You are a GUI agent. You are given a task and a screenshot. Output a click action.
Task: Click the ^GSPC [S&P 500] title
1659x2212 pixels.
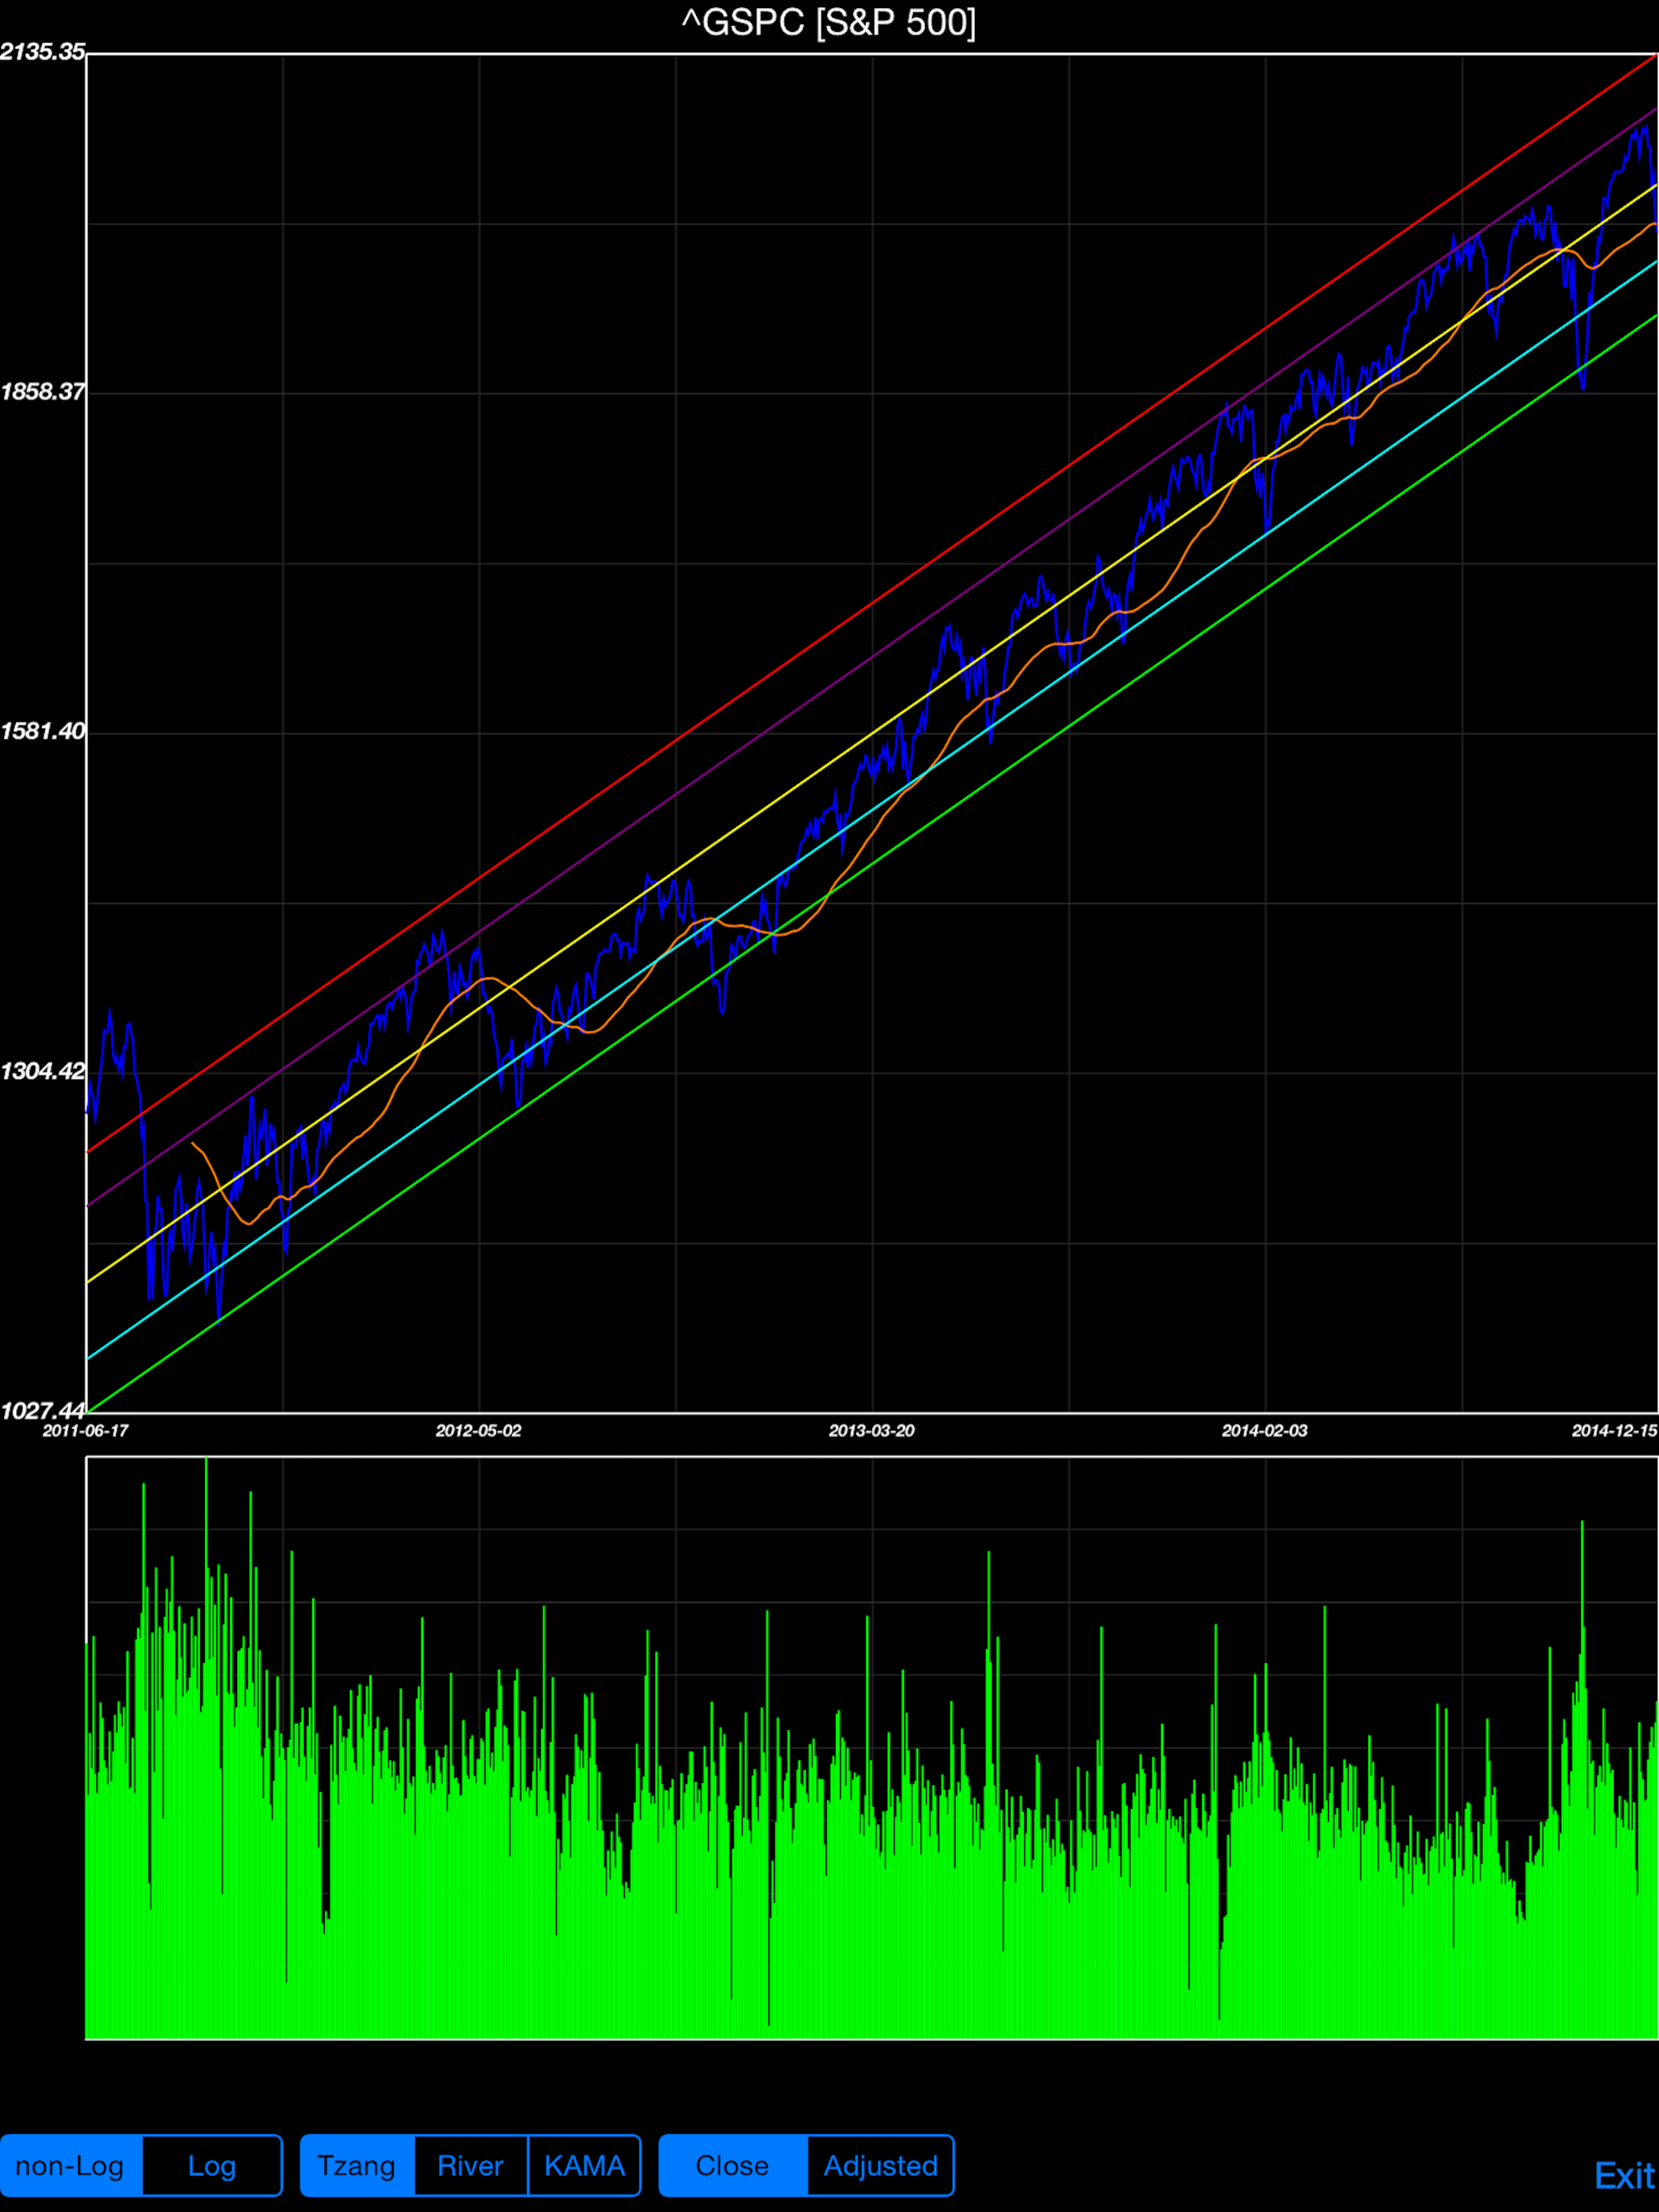(829, 23)
